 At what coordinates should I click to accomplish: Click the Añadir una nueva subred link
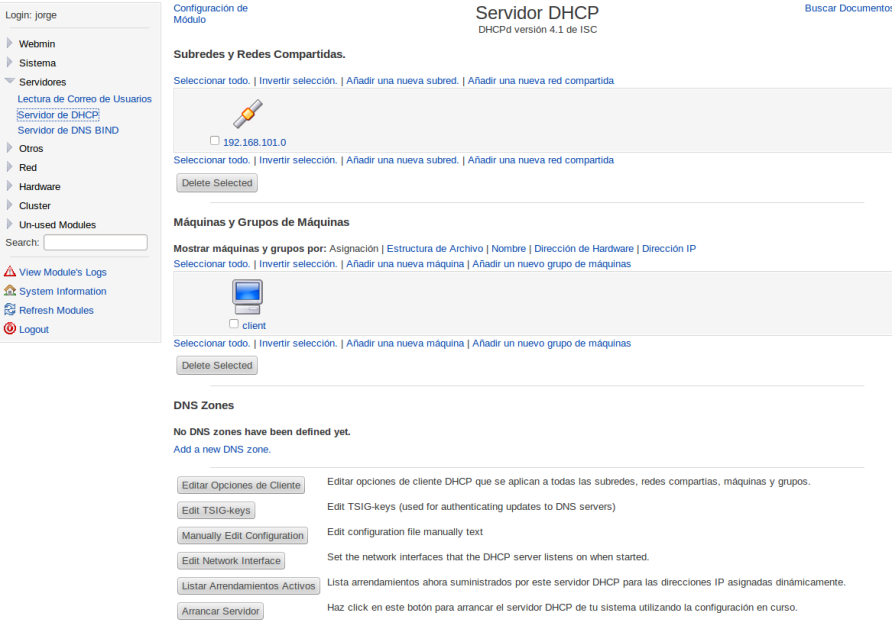[x=401, y=80]
